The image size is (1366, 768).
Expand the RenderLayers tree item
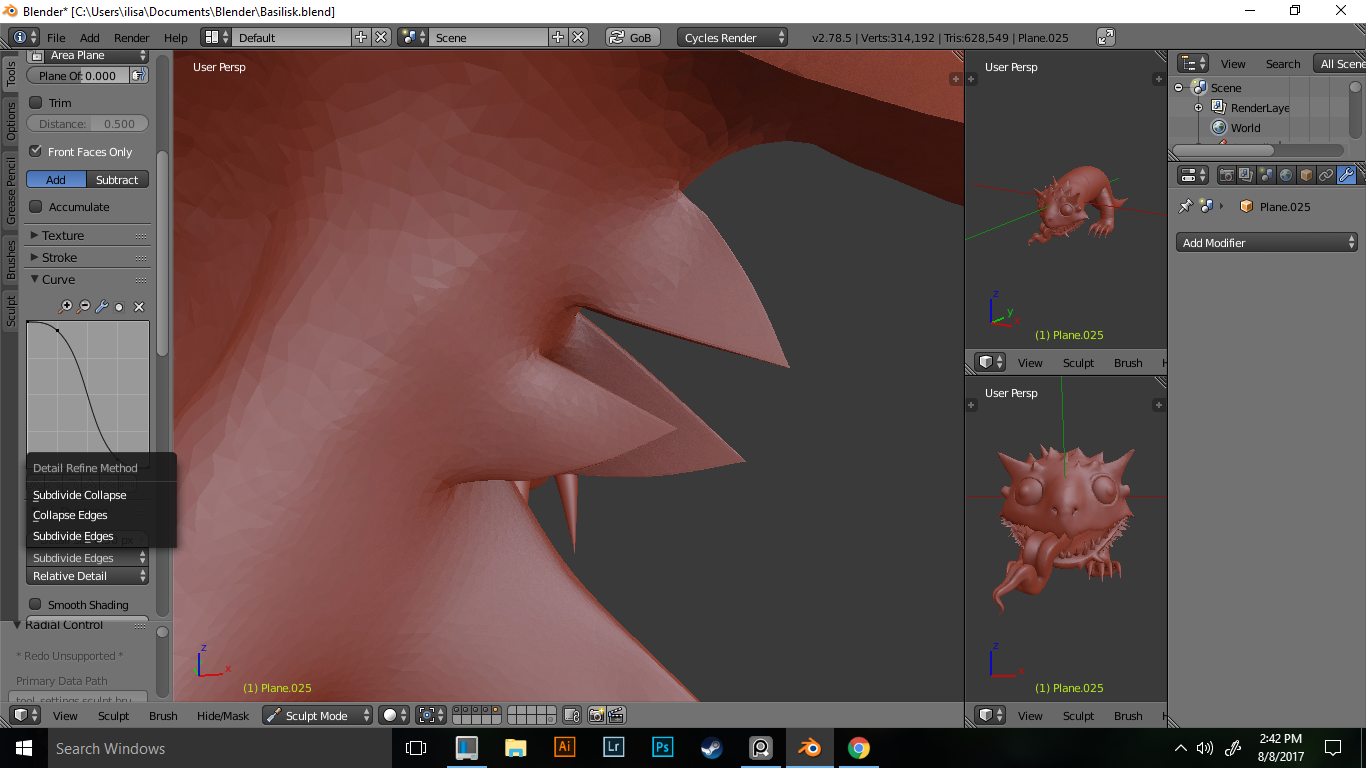click(1198, 108)
